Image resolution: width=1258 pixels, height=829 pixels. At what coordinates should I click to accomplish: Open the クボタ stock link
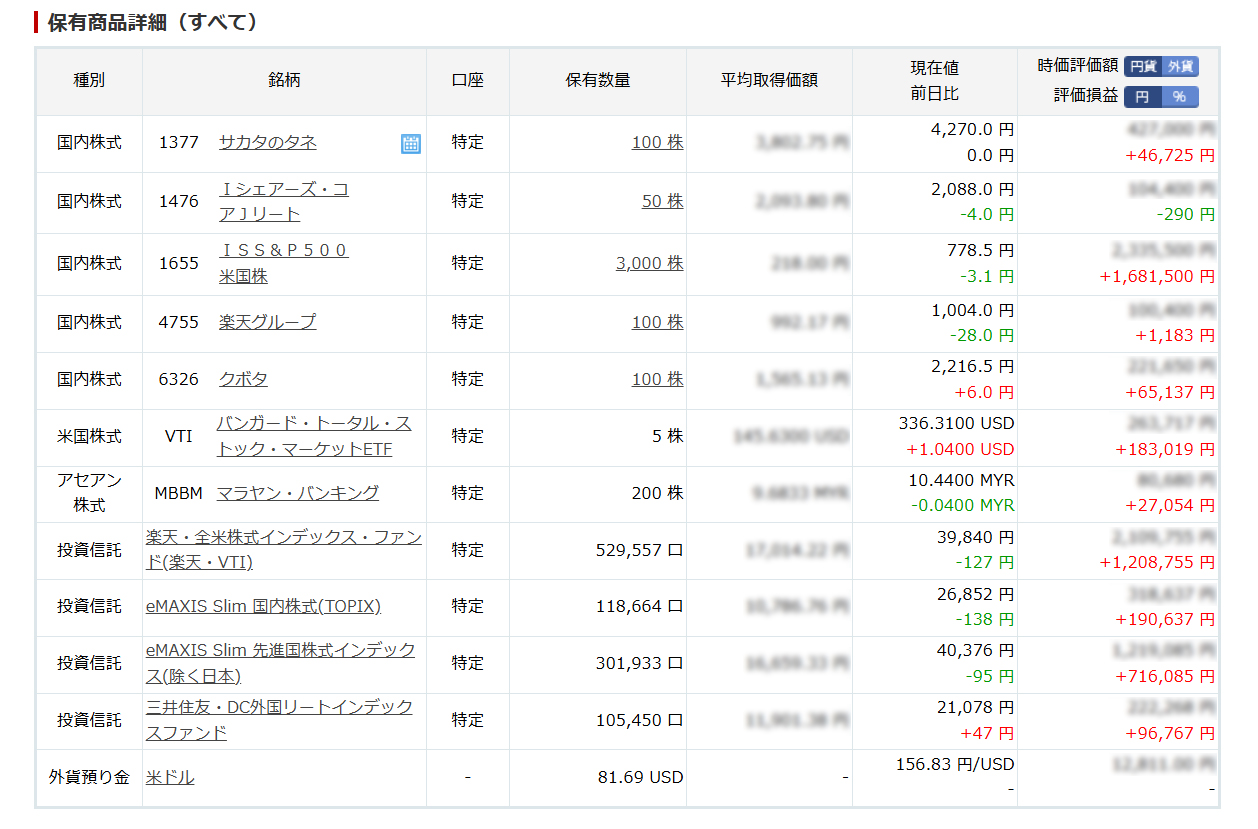pyautogui.click(x=243, y=379)
